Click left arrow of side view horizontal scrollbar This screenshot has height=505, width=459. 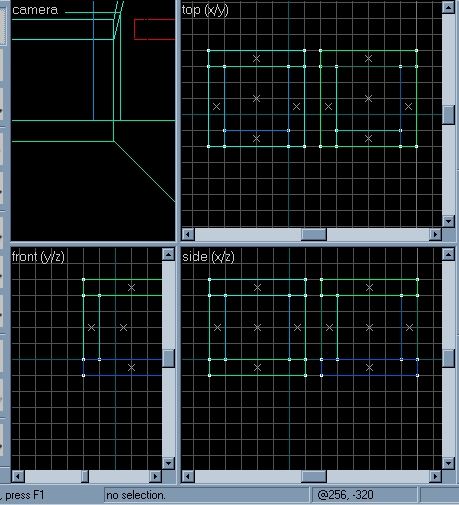[x=188, y=476]
